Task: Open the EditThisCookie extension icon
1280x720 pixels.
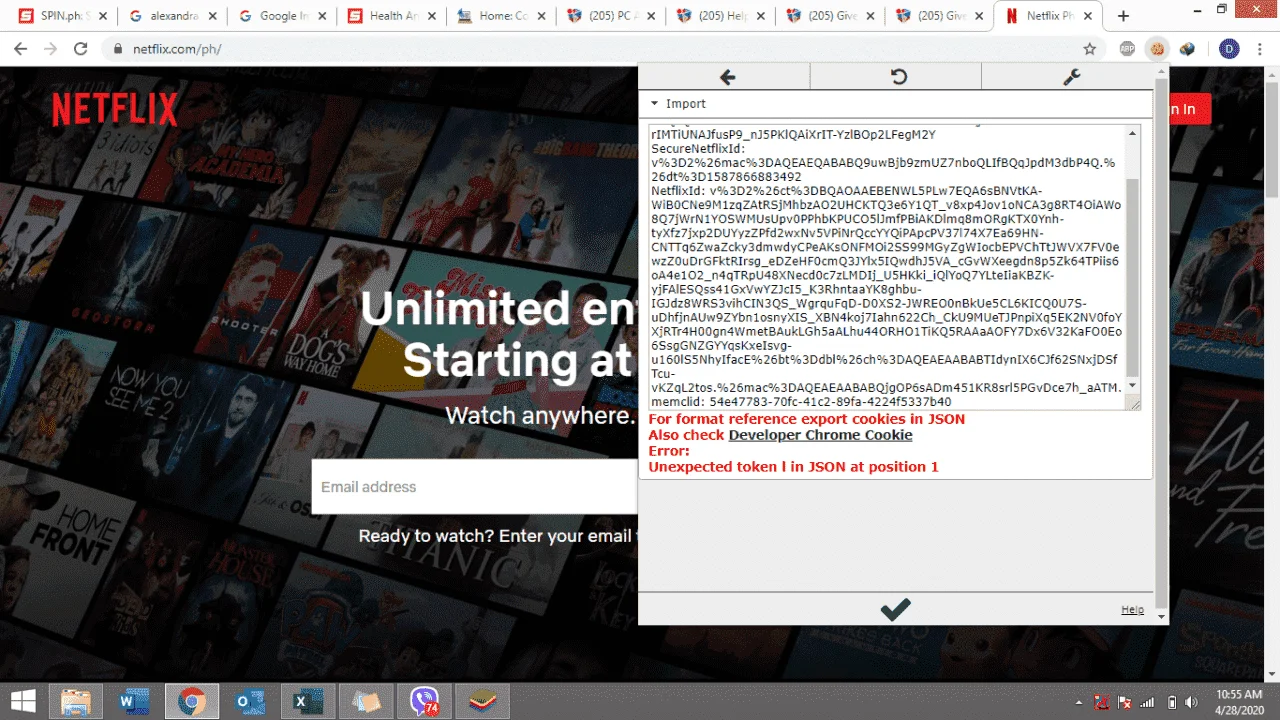Action: pyautogui.click(x=1157, y=48)
